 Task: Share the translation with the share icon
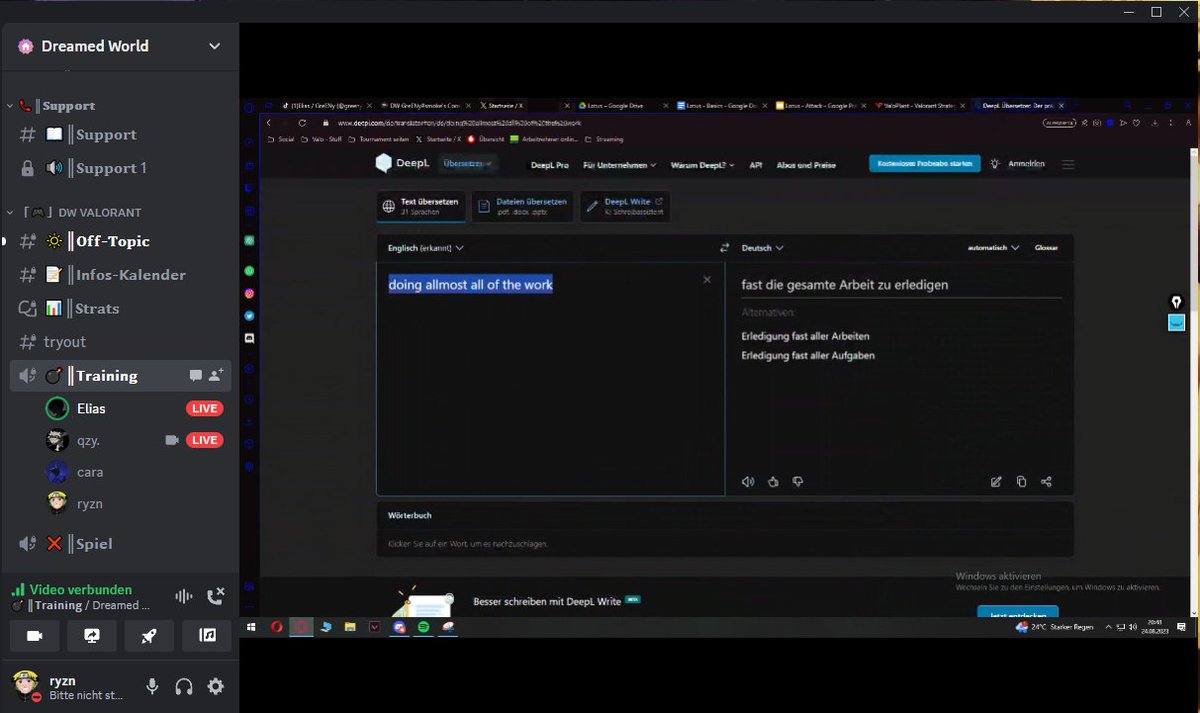pos(1046,481)
